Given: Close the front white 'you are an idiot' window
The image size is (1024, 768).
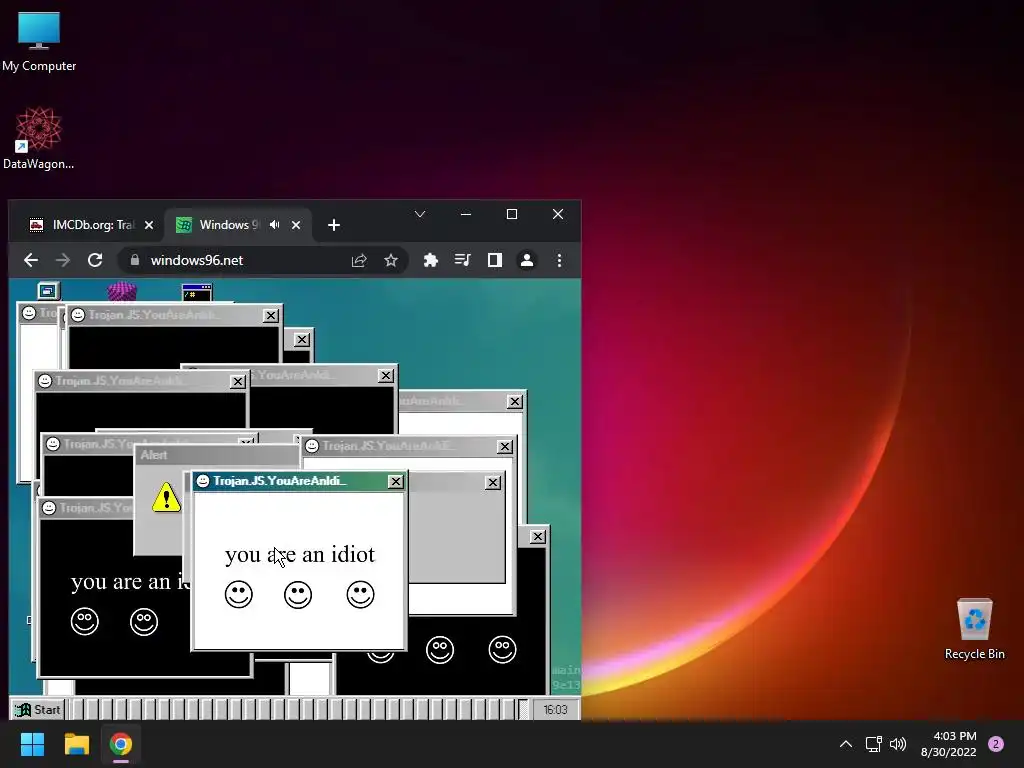Looking at the screenshot, I should coord(396,481).
